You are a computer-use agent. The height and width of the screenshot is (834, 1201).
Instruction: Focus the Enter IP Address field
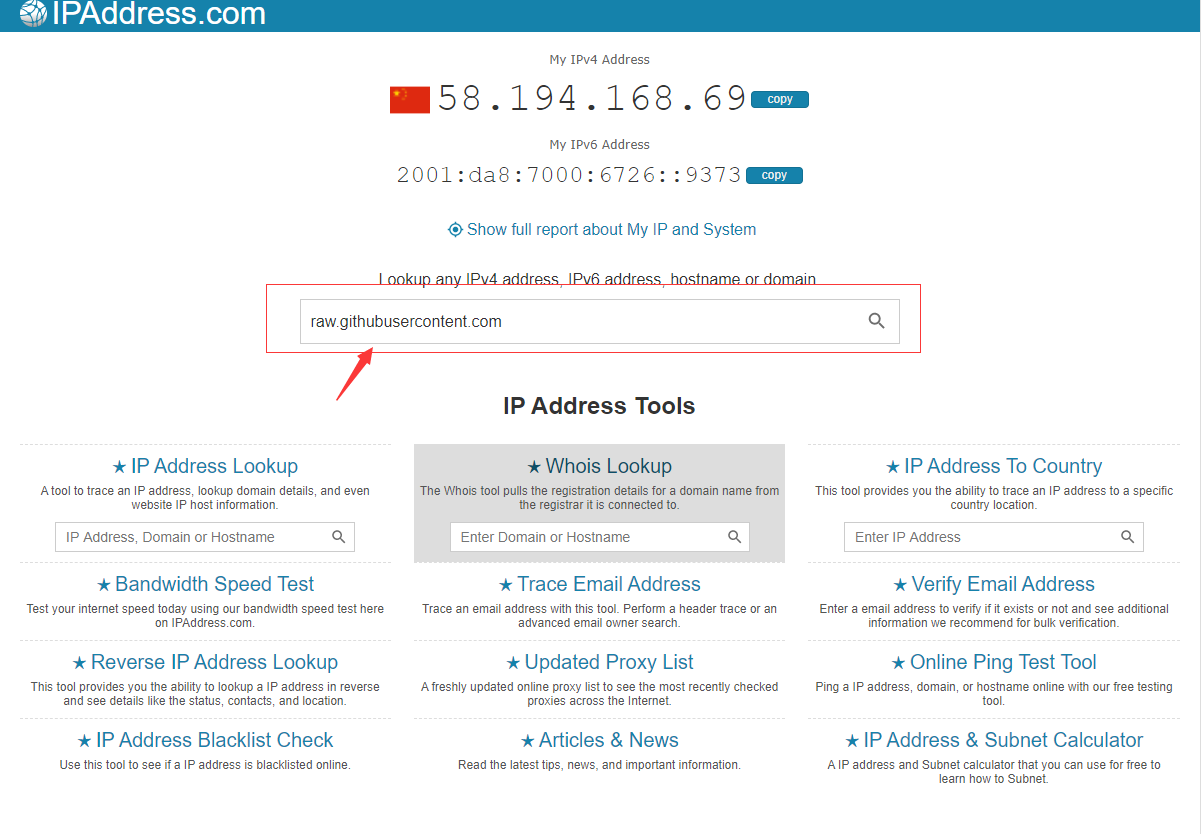[x=994, y=537]
